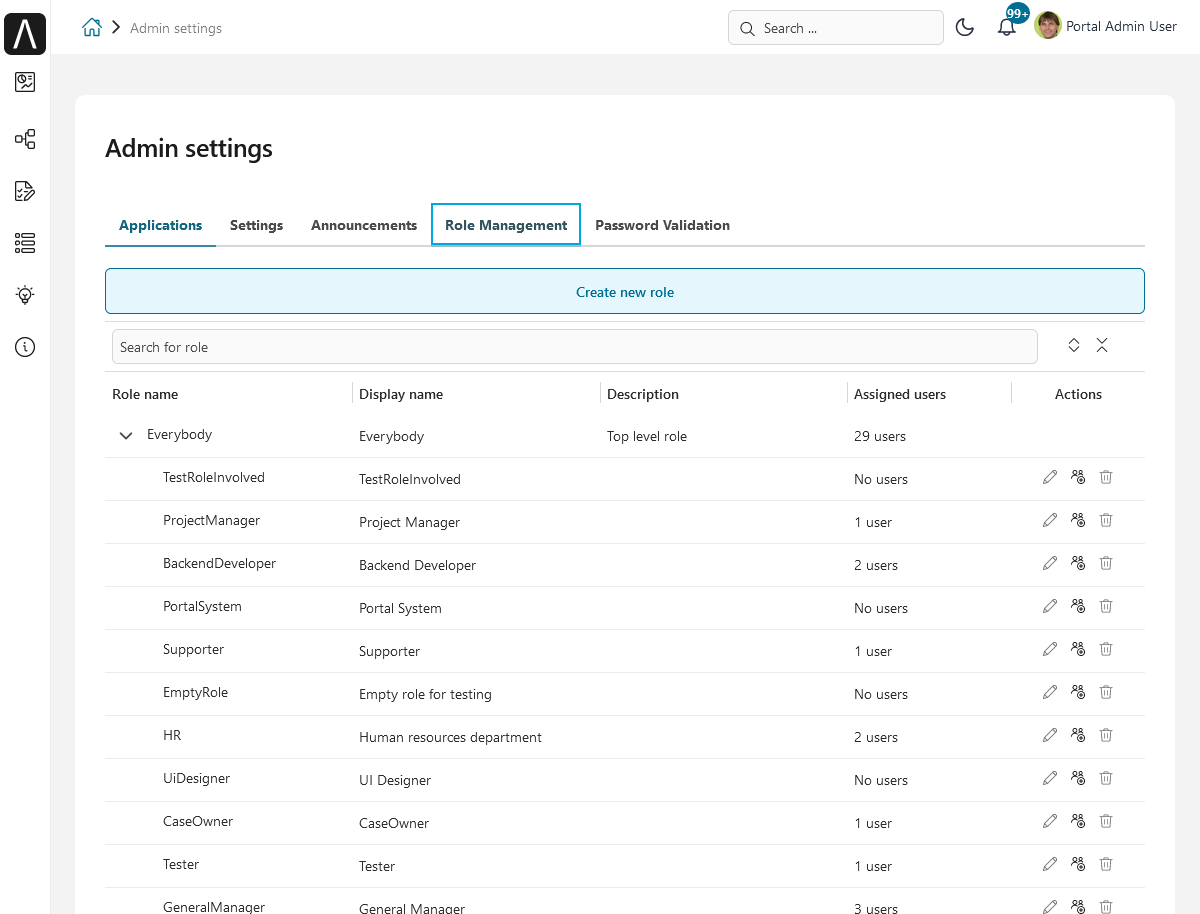The image size is (1200, 914).
Task: Assign users to the HR role
Action: click(x=1078, y=735)
